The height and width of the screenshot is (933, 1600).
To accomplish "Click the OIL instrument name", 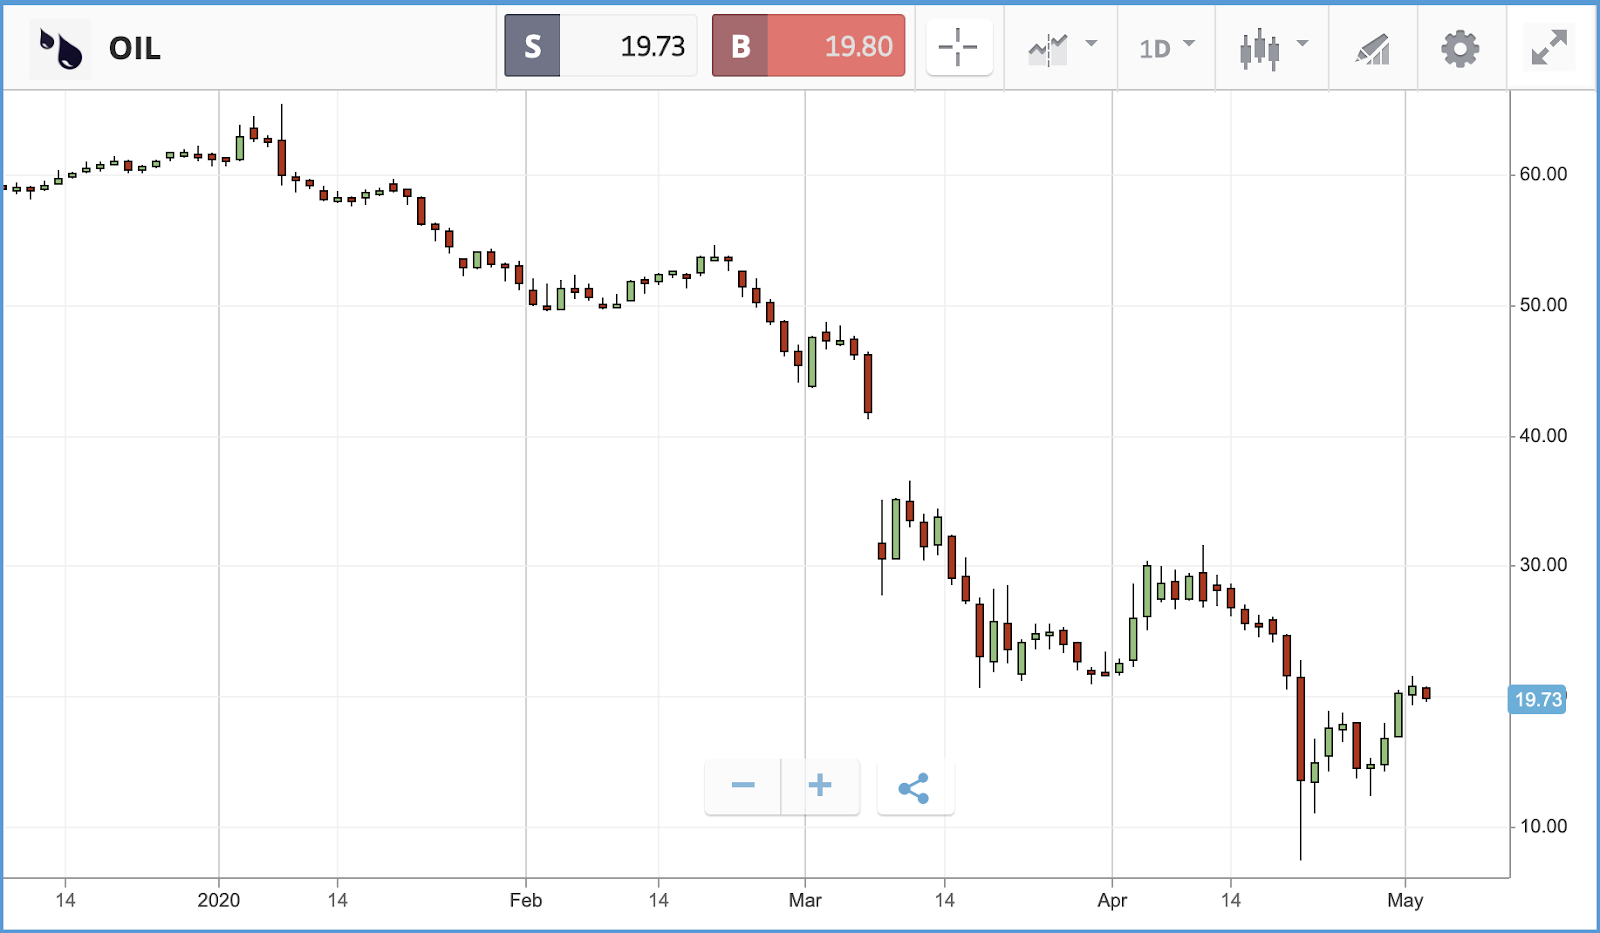I will tap(135, 48).
